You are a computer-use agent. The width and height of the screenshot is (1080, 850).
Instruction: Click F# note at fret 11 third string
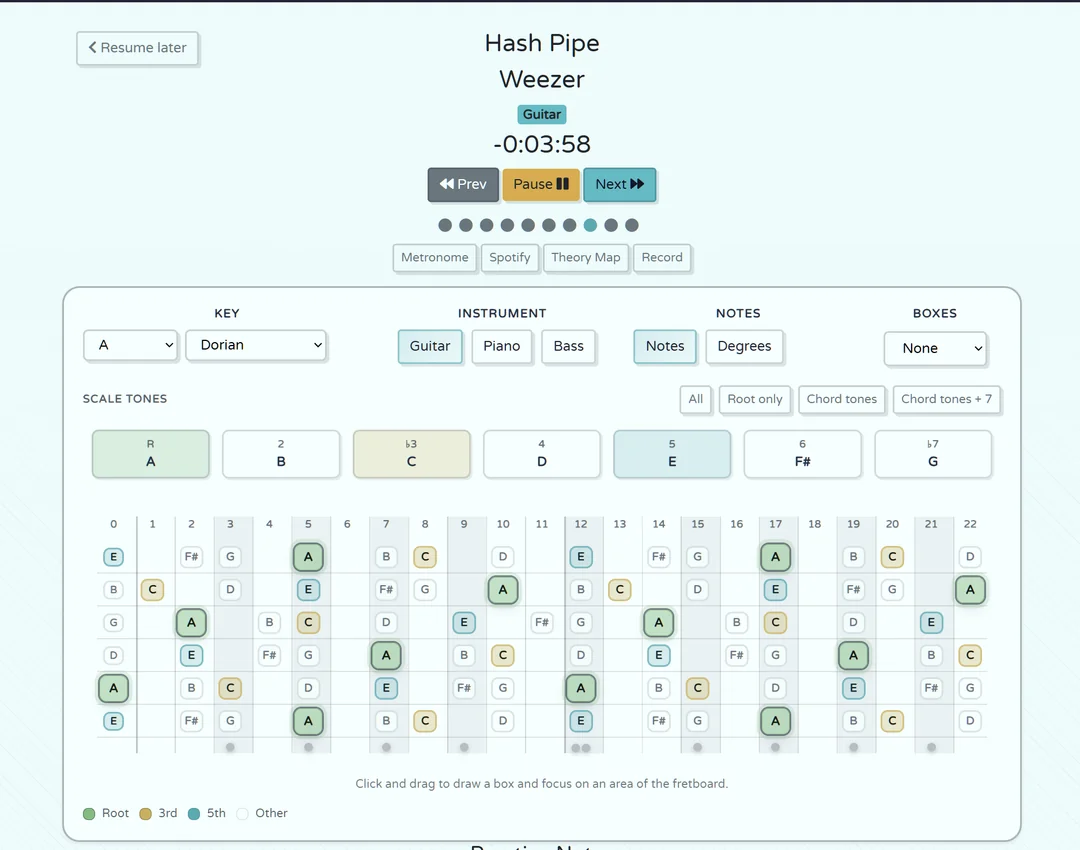[542, 623]
